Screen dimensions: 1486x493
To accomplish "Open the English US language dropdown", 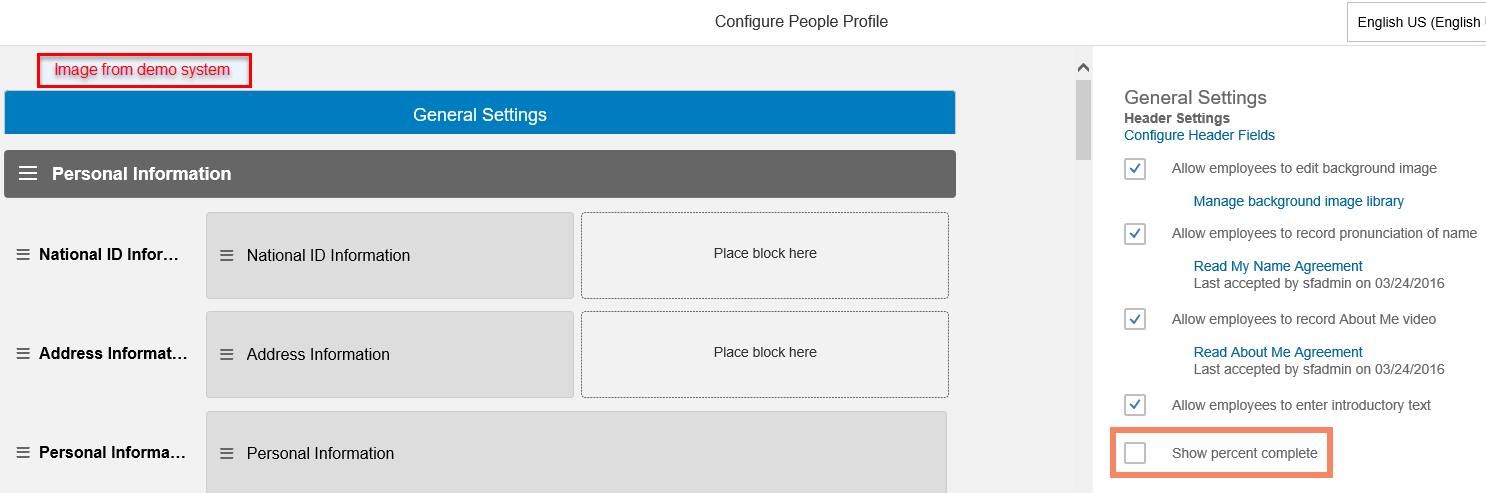I will pyautogui.click(x=1416, y=22).
